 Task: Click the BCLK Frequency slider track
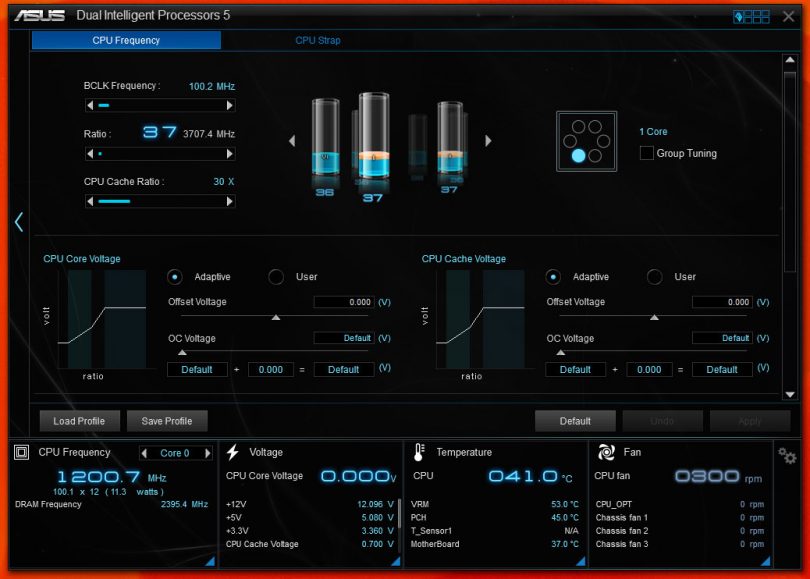pyautogui.click(x=160, y=105)
